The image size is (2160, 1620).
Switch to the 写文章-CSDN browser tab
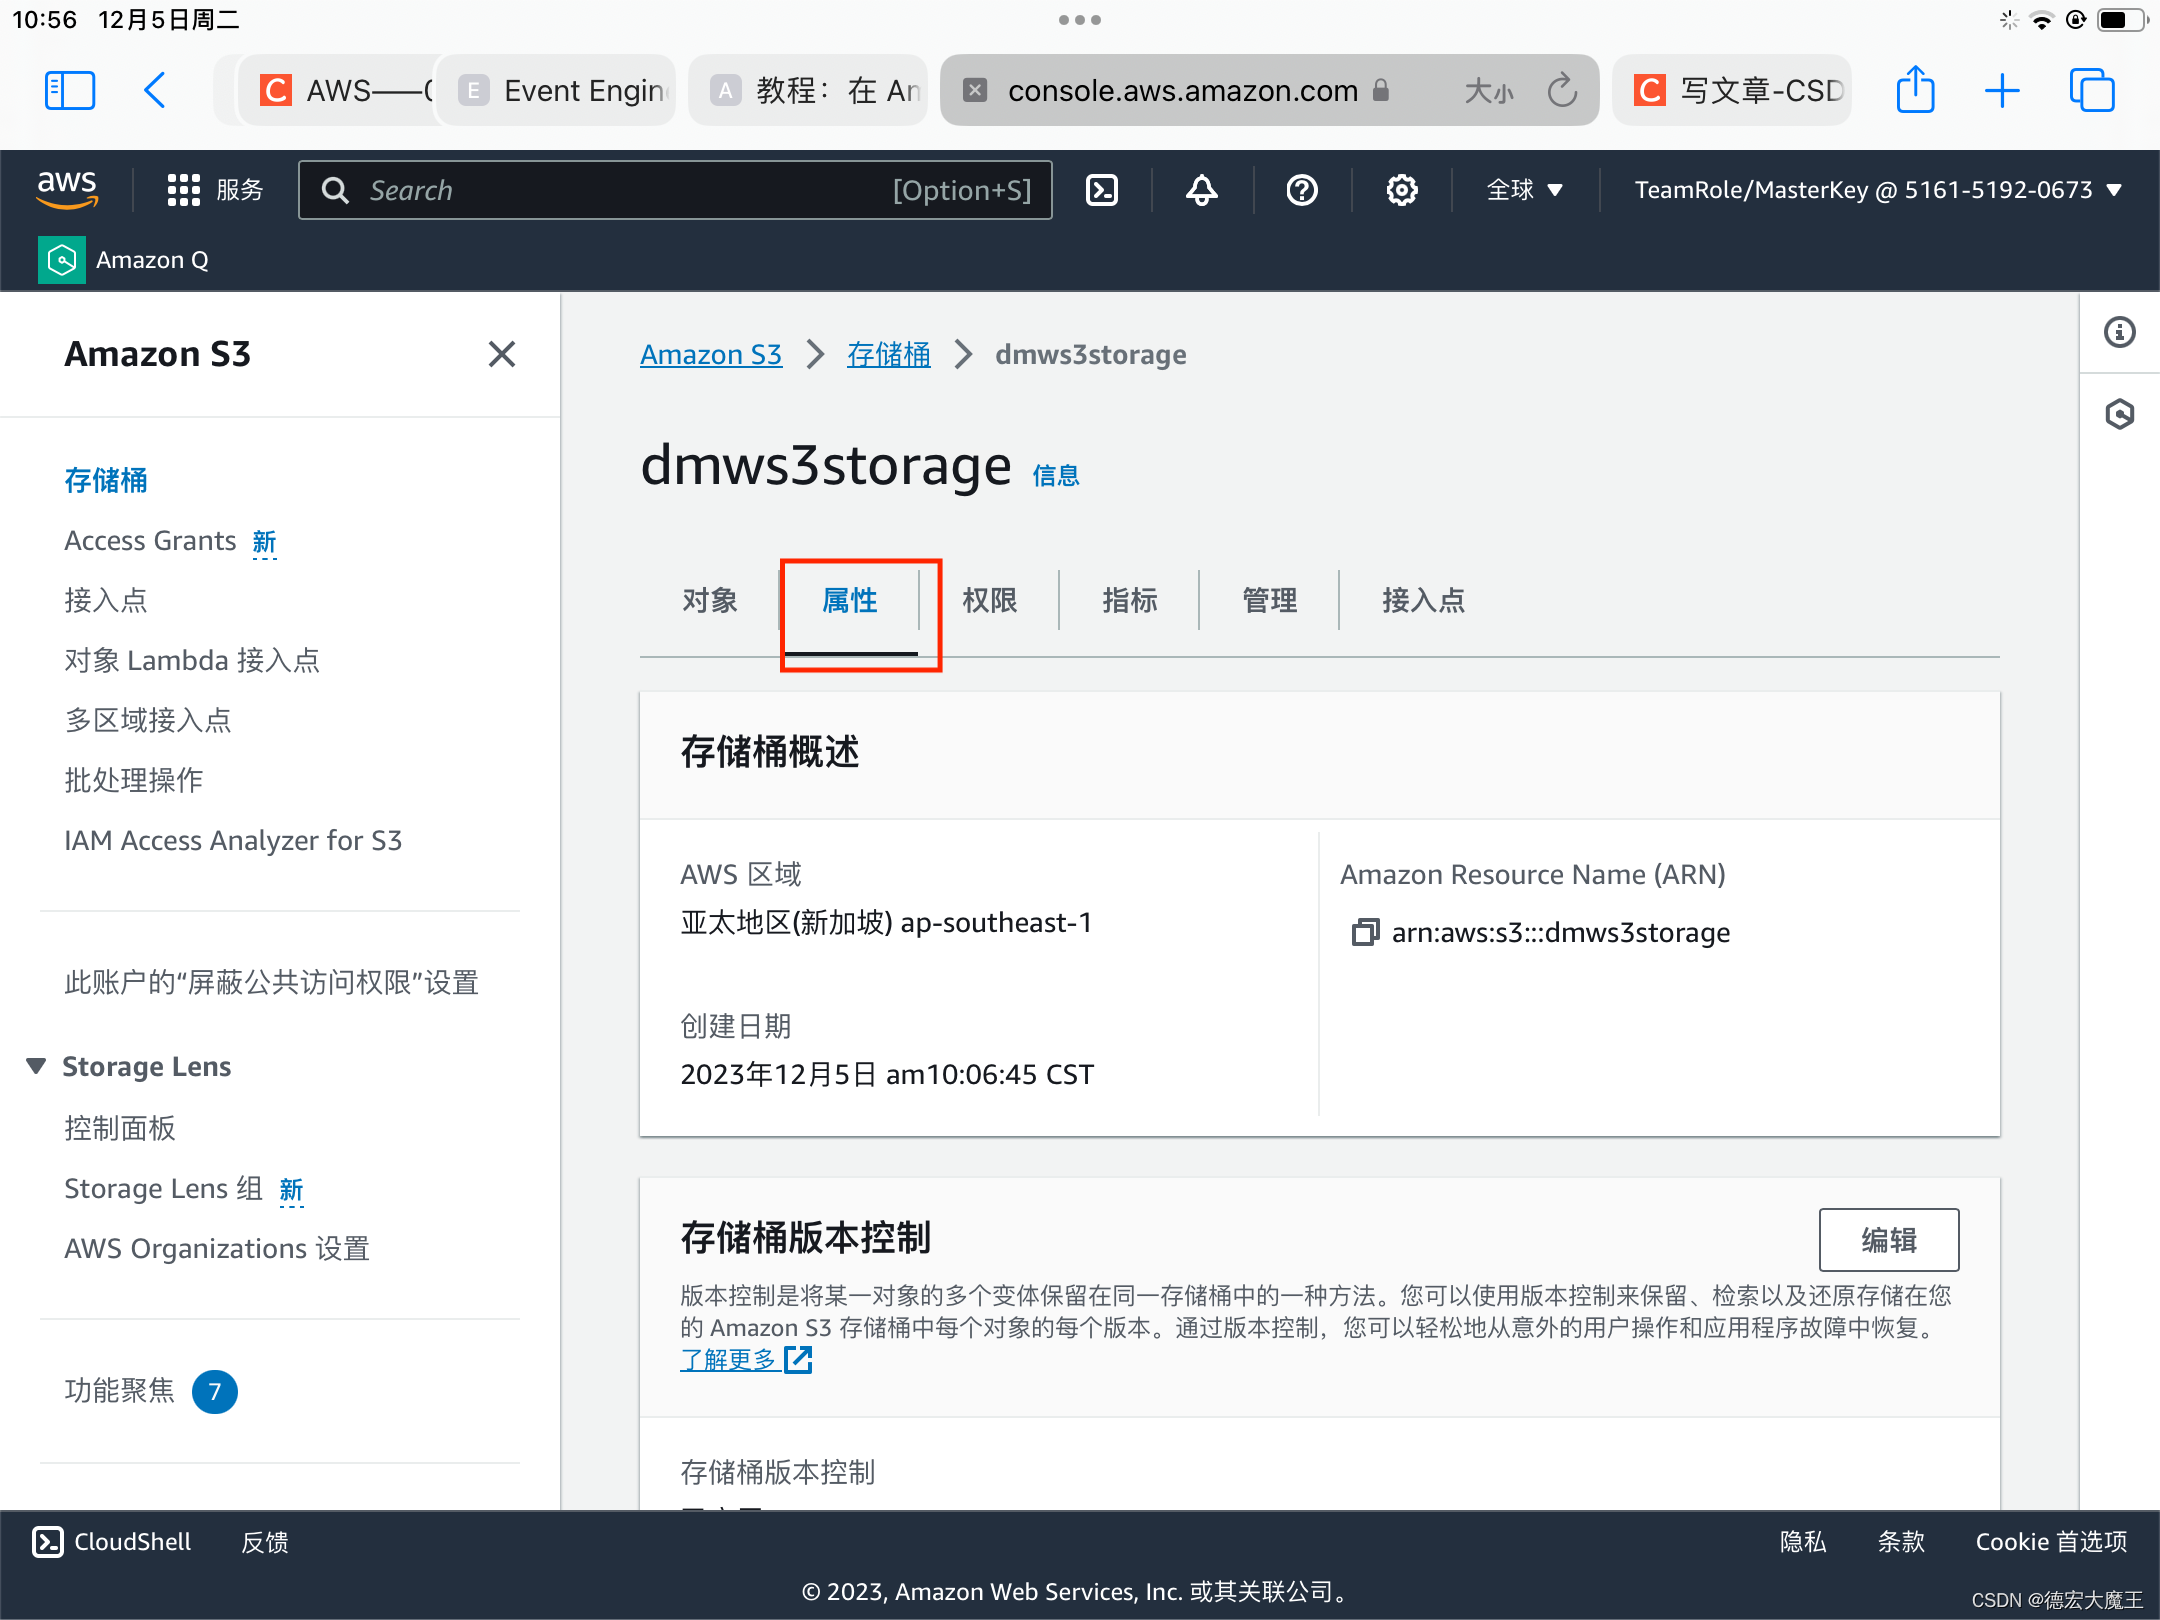tap(1732, 90)
